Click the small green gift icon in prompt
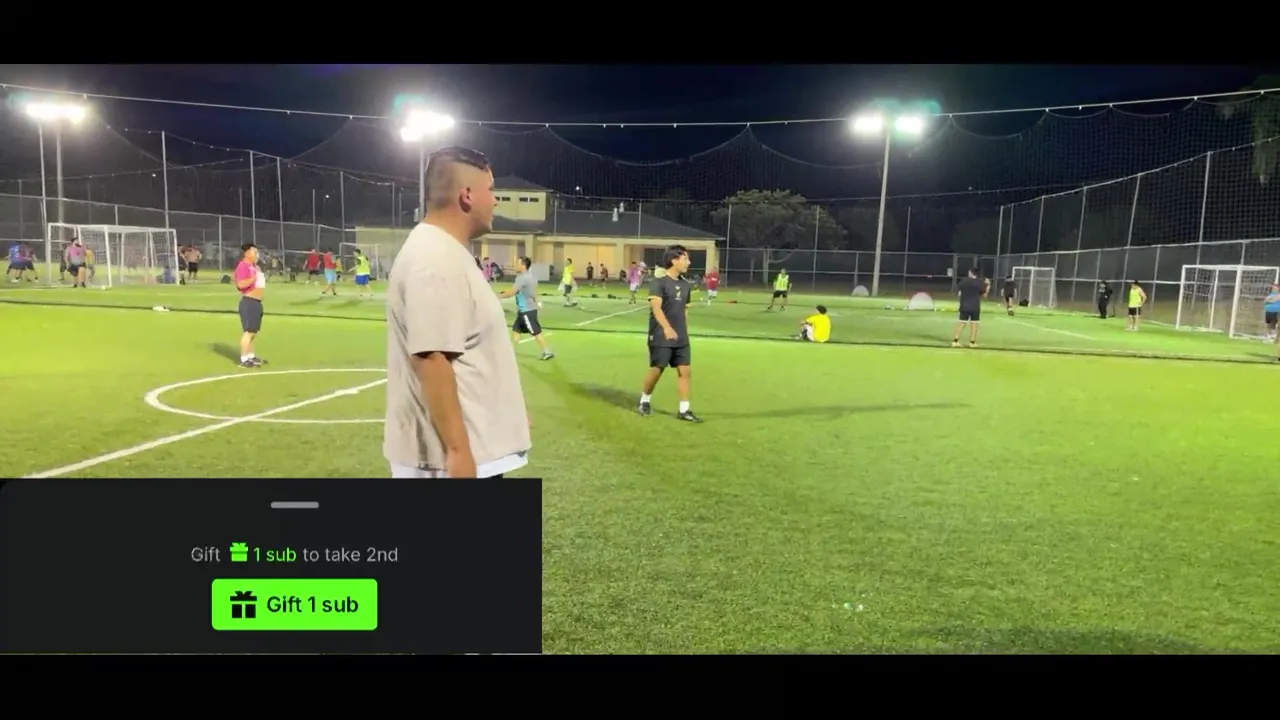This screenshot has height=720, width=1280. click(239, 552)
